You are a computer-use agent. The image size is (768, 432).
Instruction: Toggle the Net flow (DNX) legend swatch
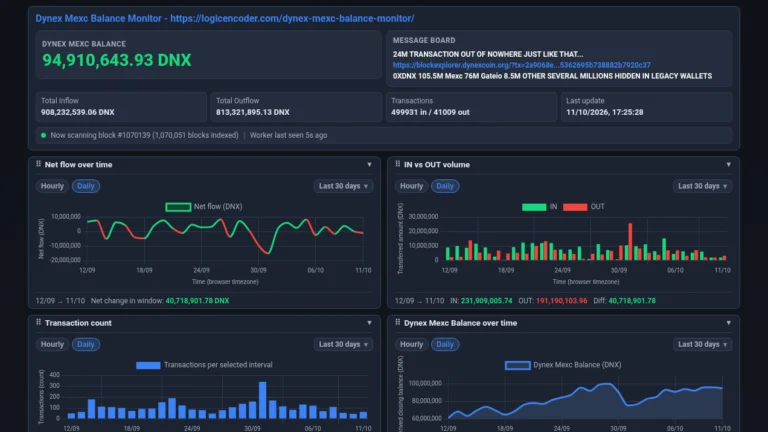178,207
